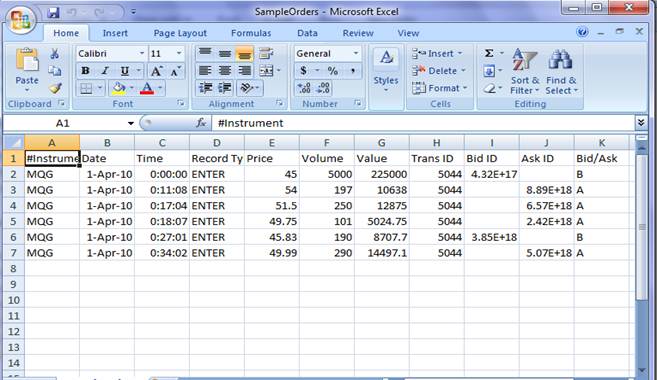Save the workbook from Quick Access Toolbar
The height and width of the screenshot is (380, 657).
point(53,13)
